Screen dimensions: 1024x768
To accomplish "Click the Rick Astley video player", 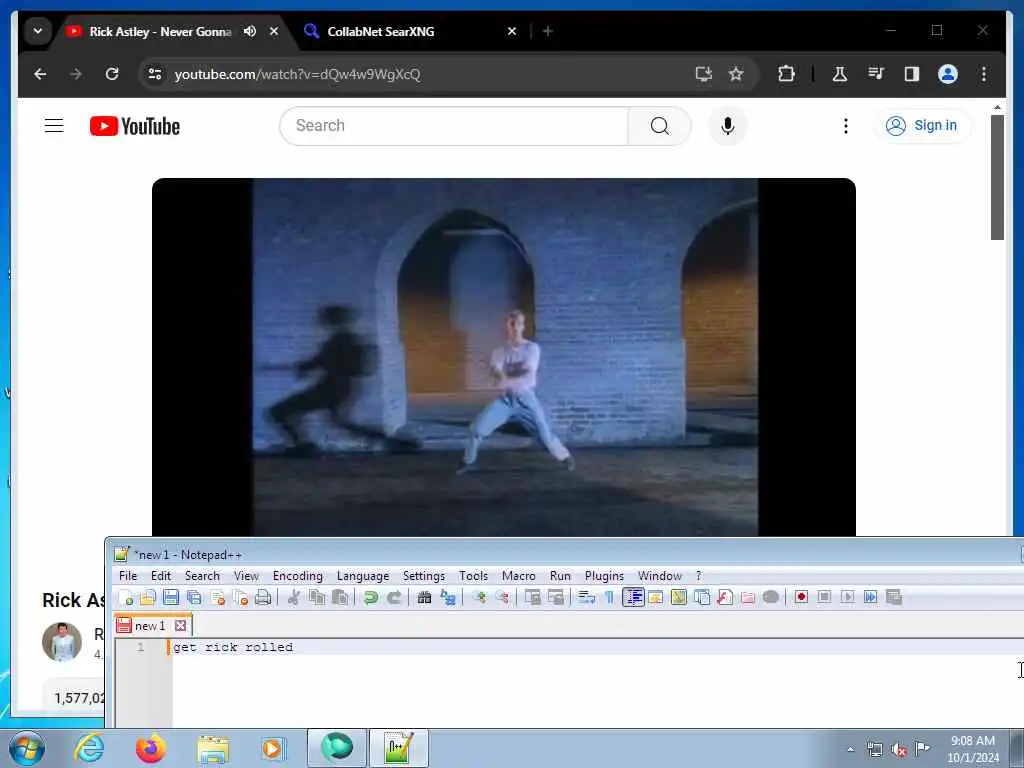I will (504, 357).
